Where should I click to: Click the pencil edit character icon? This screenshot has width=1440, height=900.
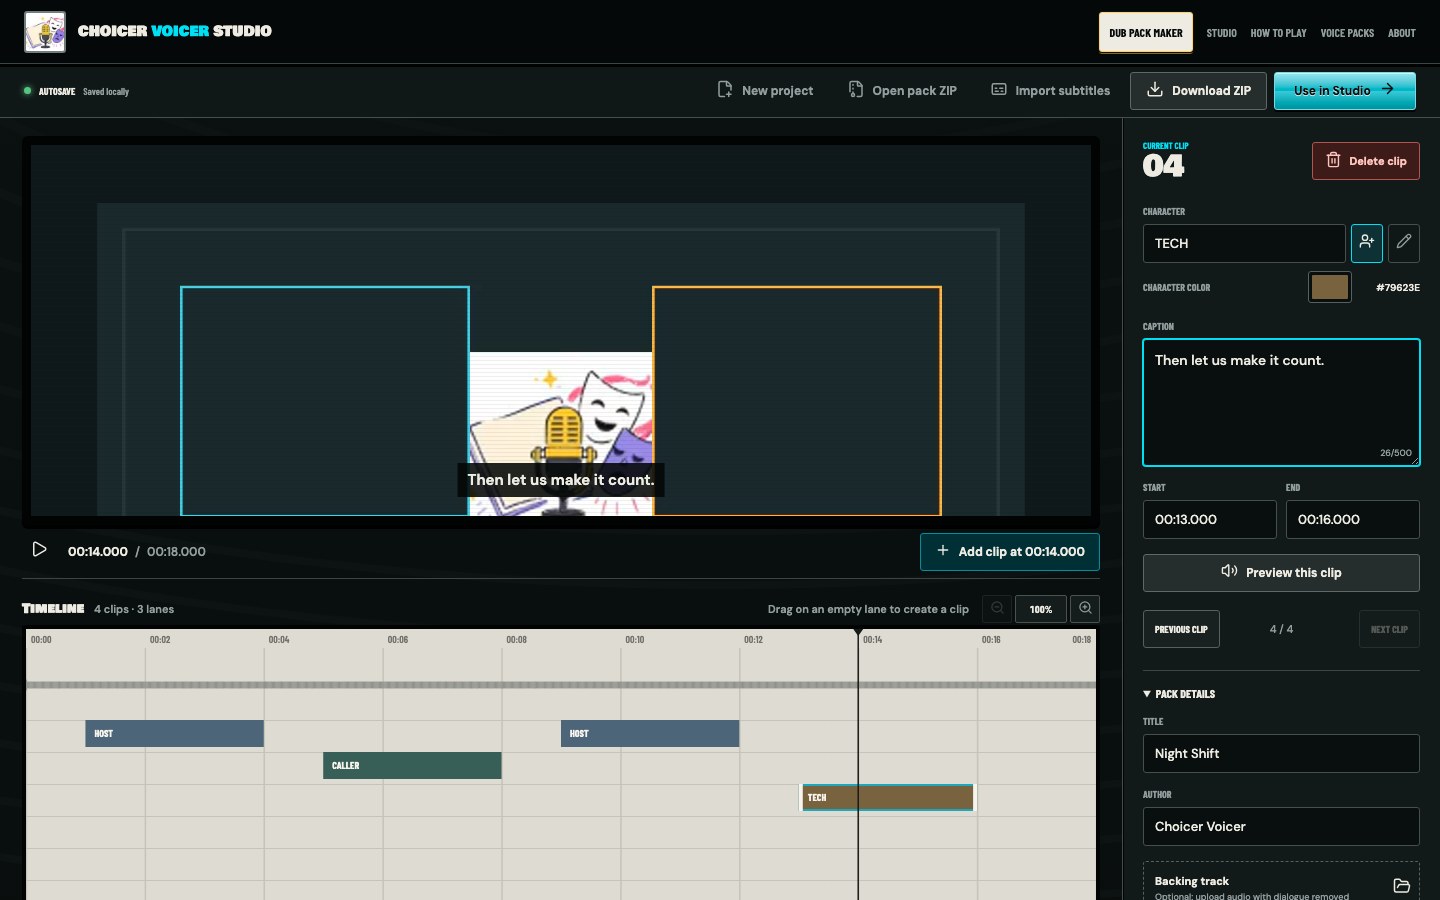point(1404,243)
